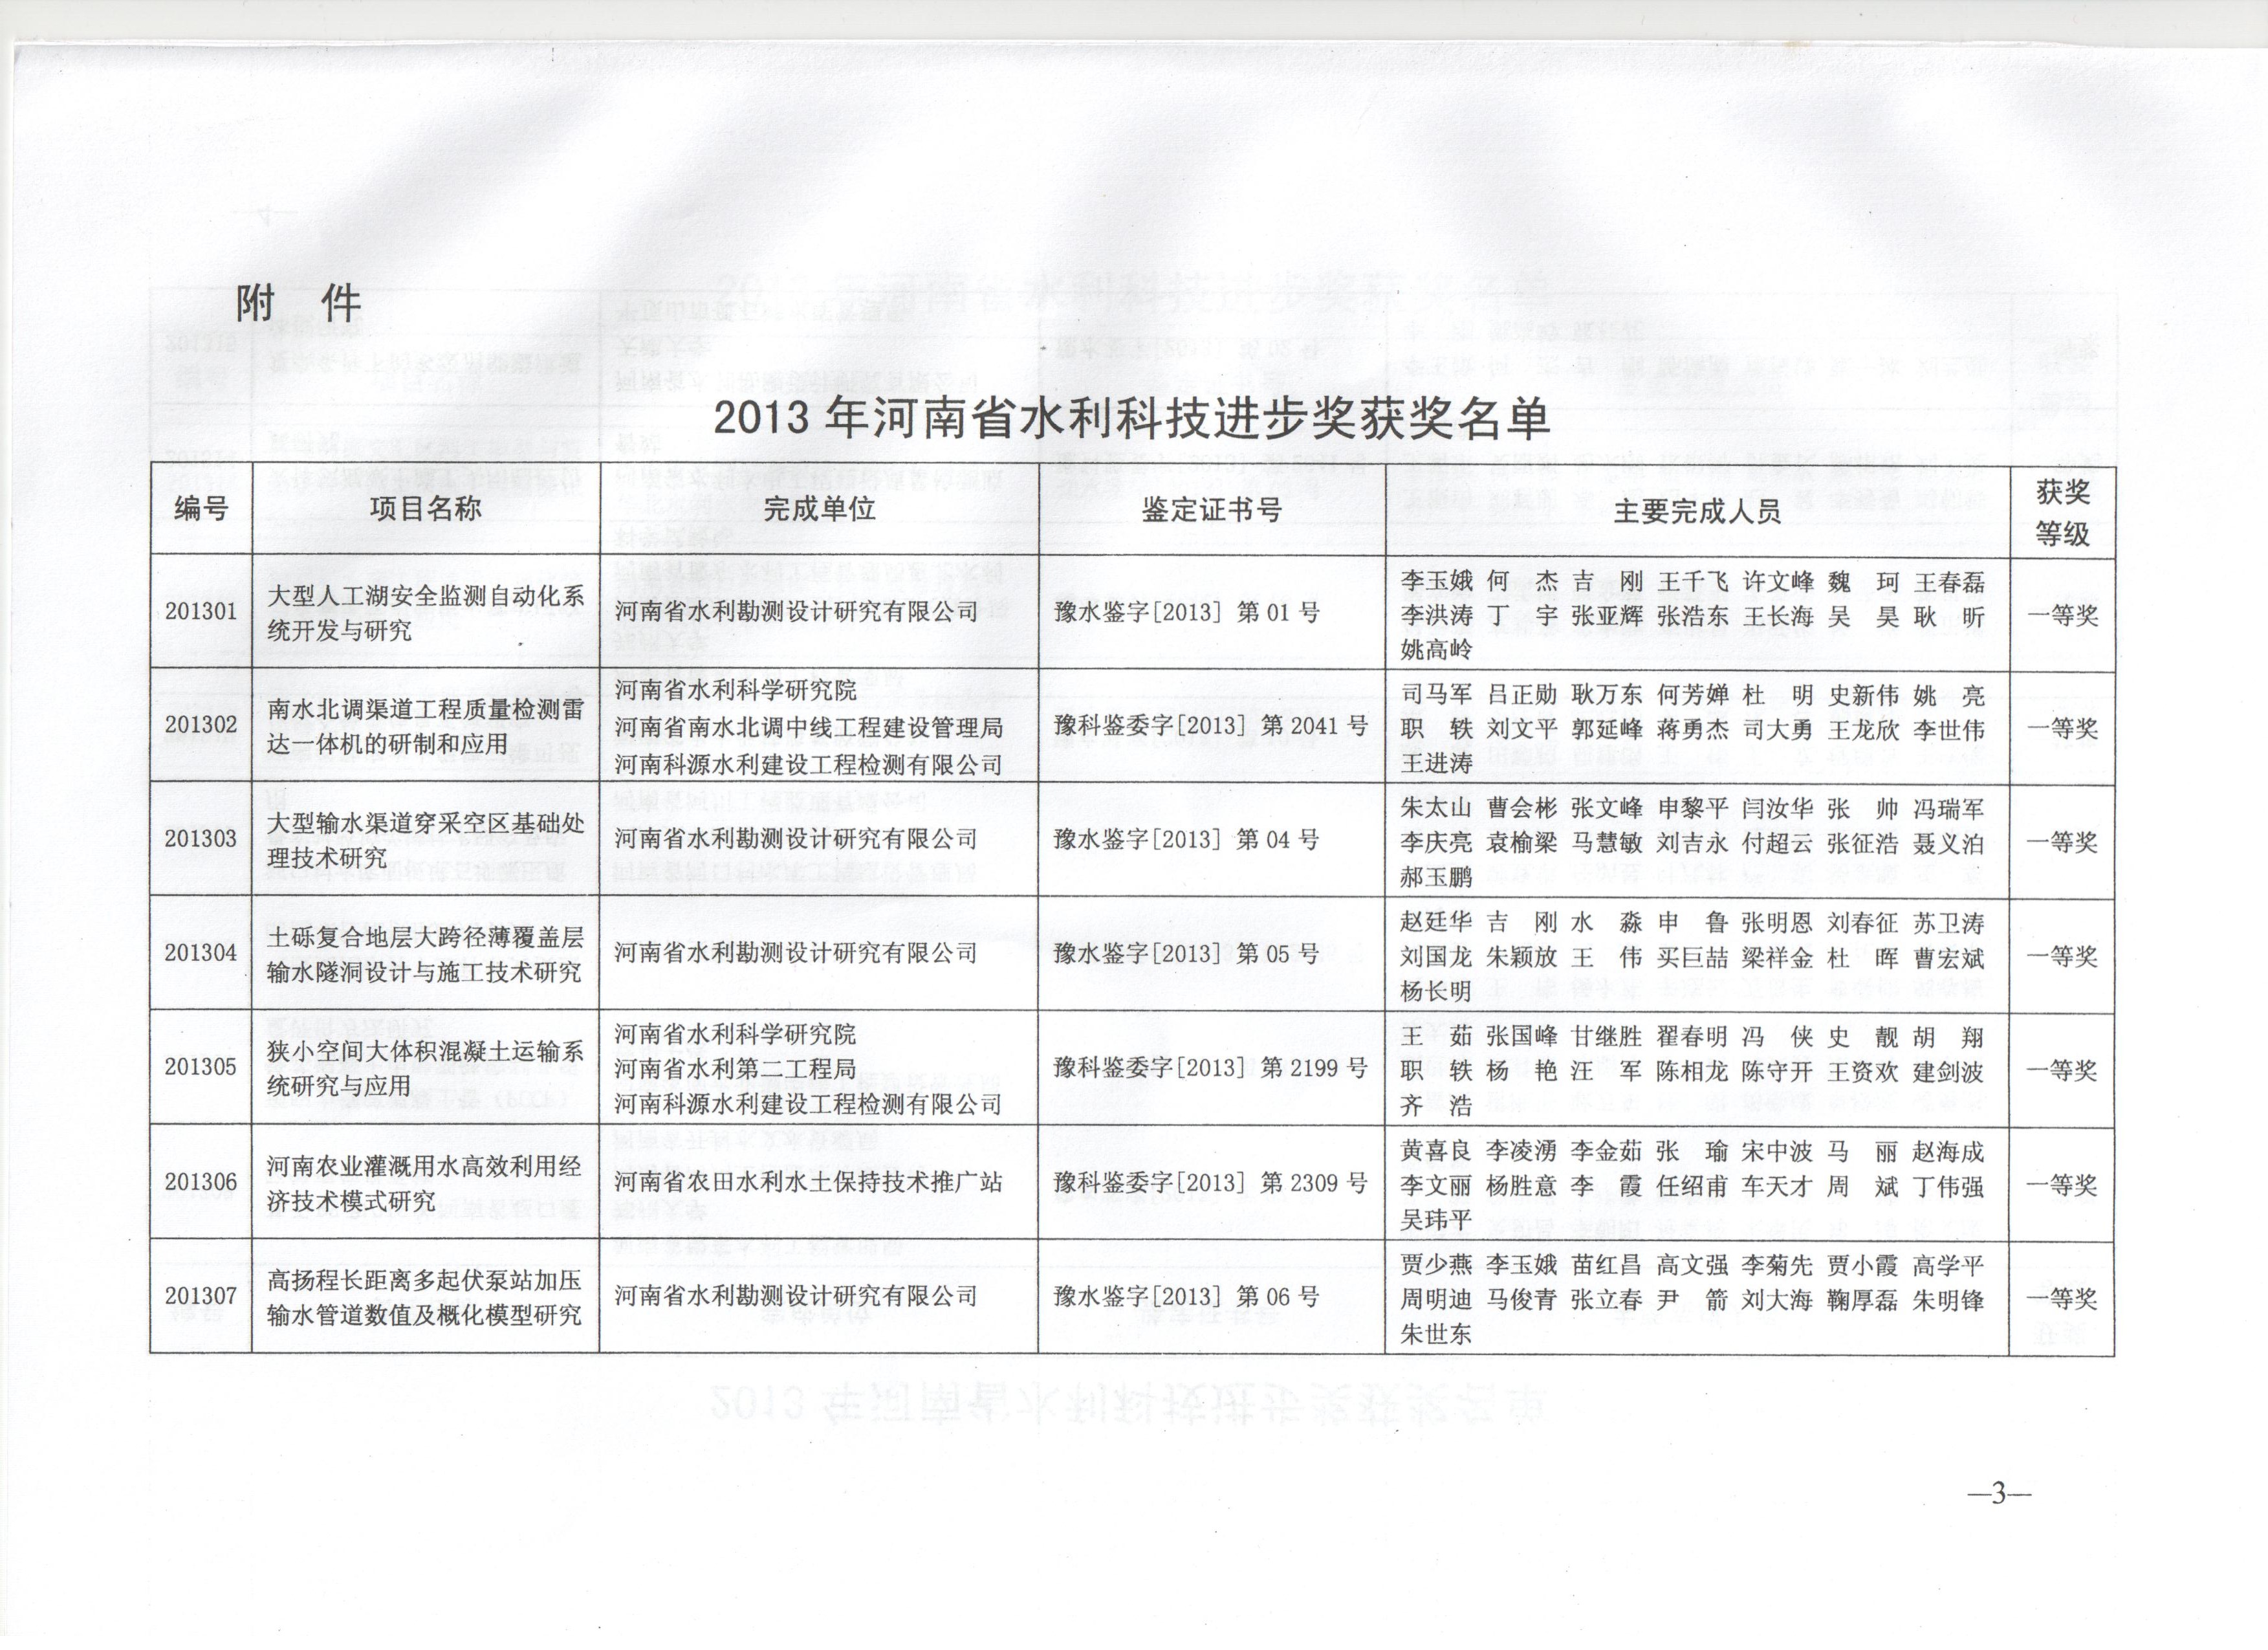This screenshot has width=2268, height=1650.
Task: Select the cell with number 201304
Action: [x=201, y=953]
